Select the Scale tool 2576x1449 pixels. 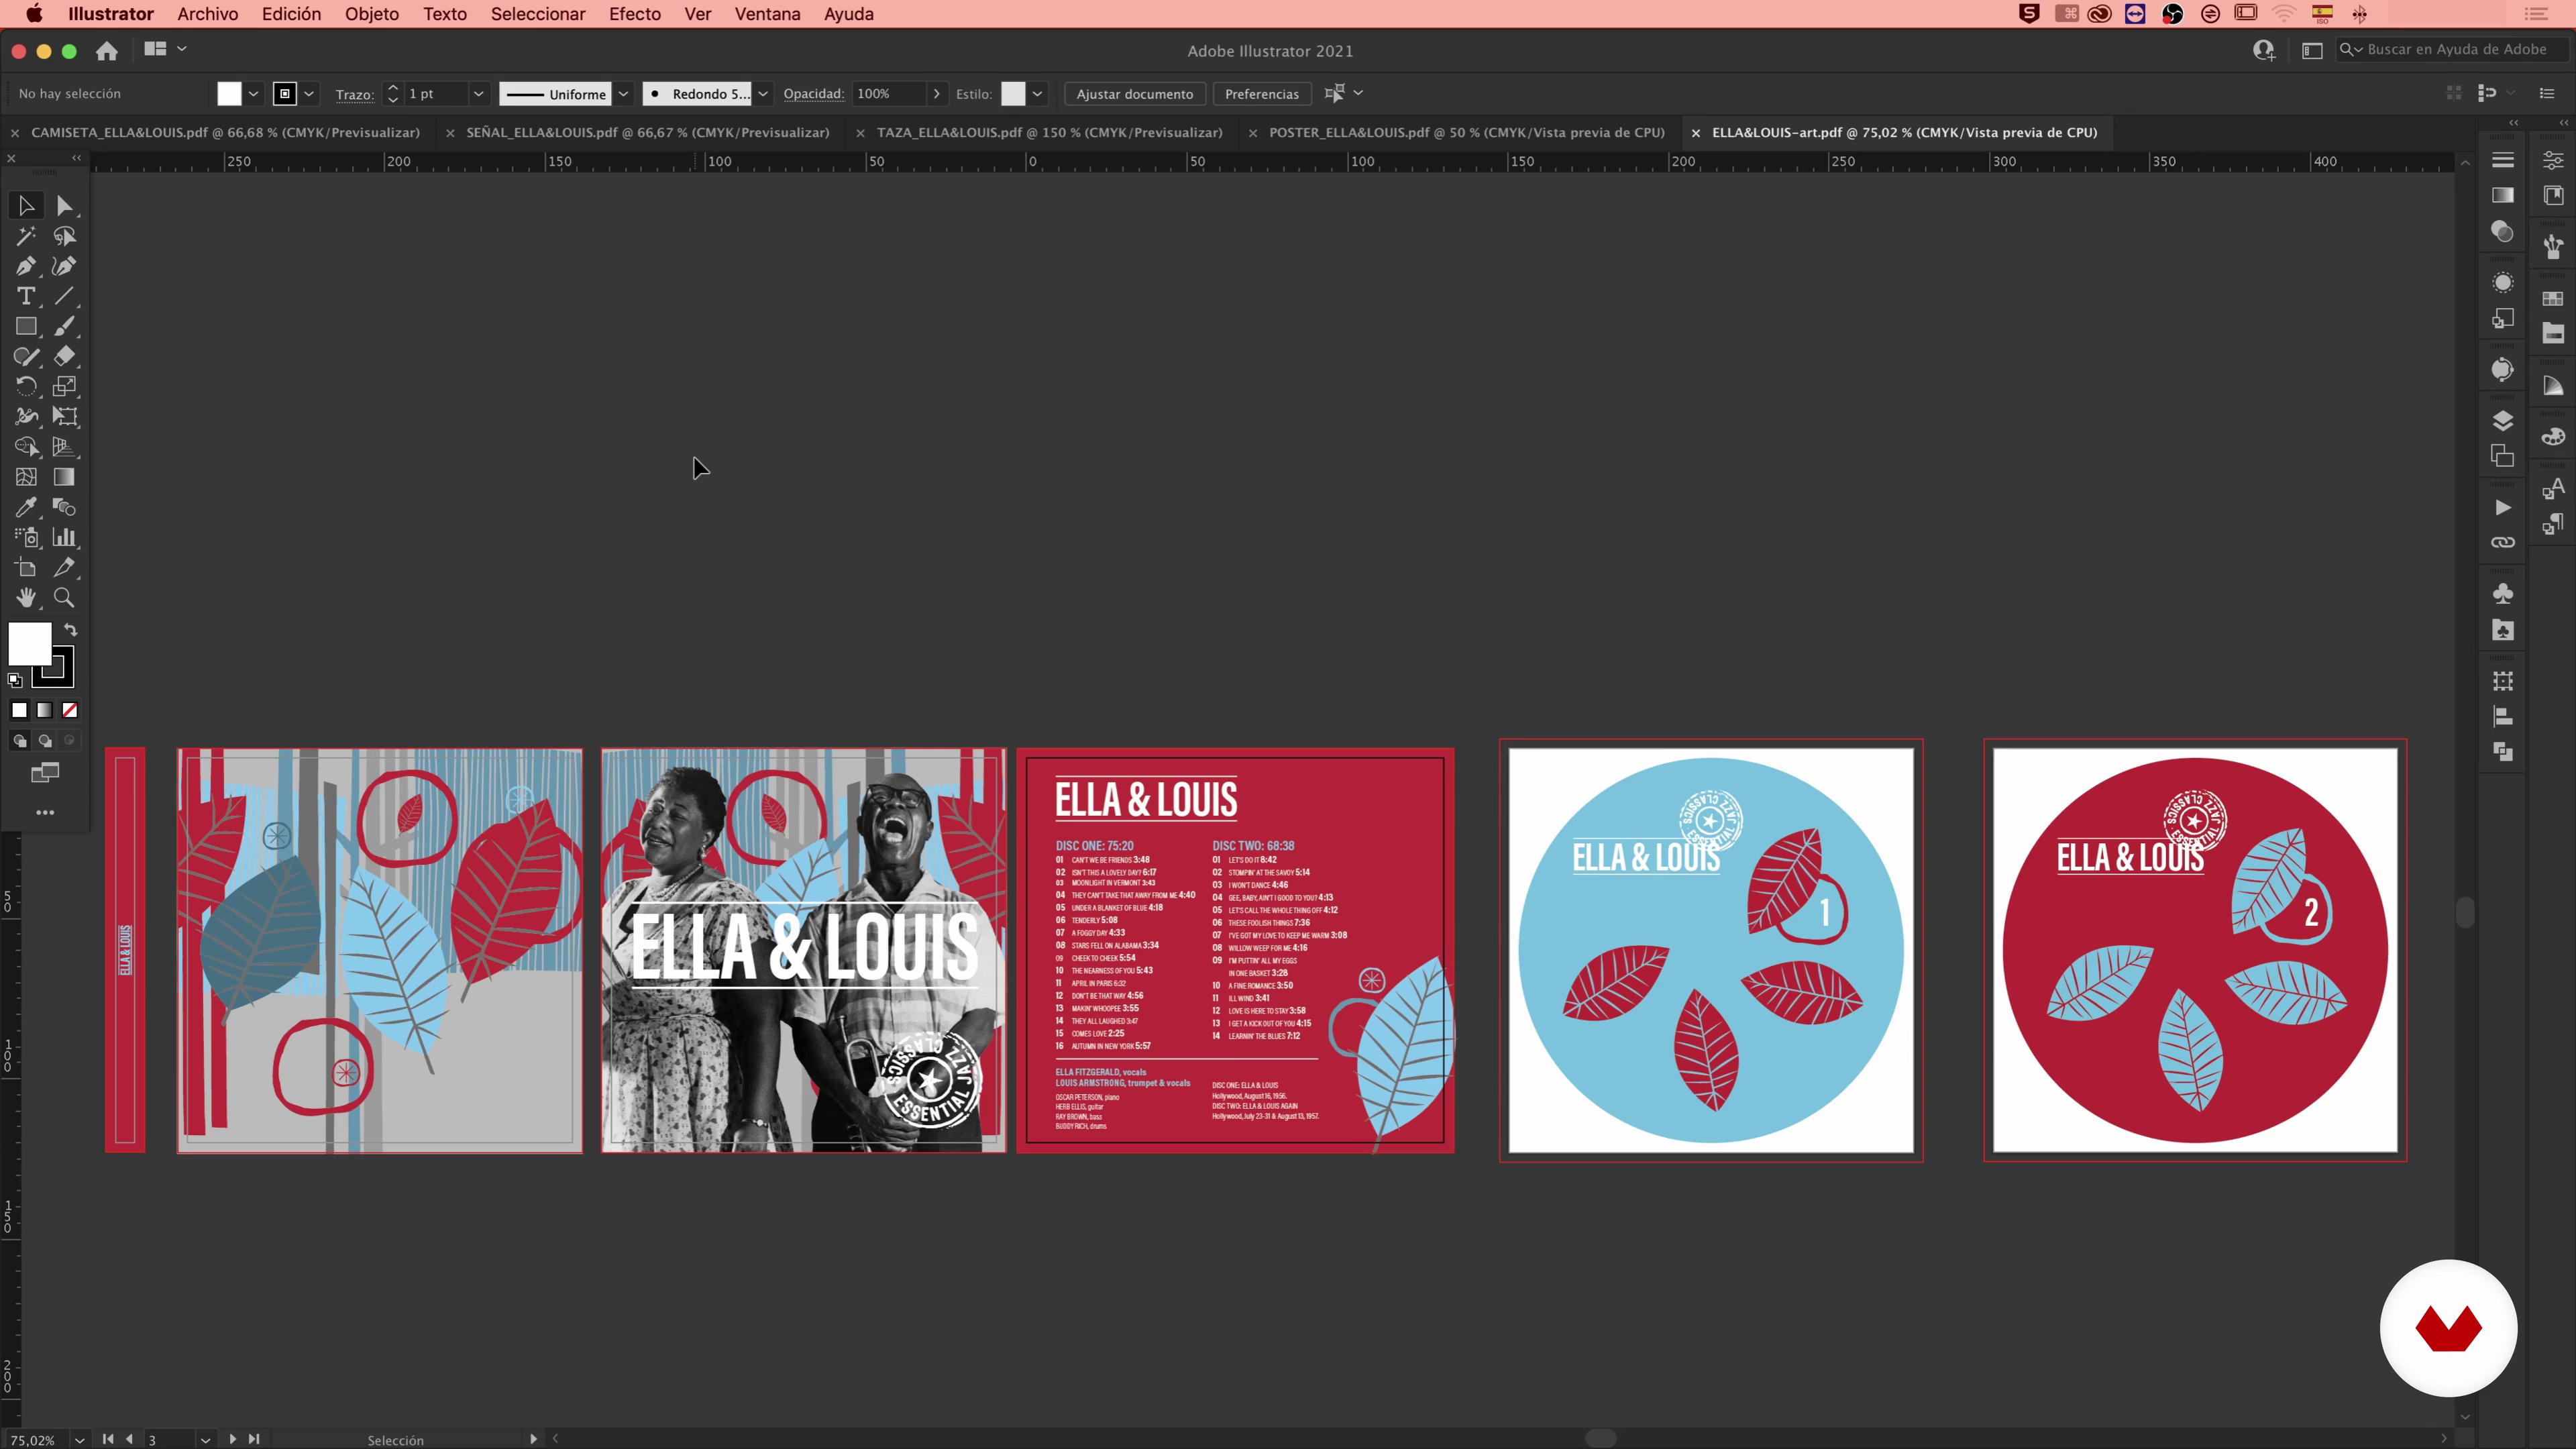coord(64,386)
